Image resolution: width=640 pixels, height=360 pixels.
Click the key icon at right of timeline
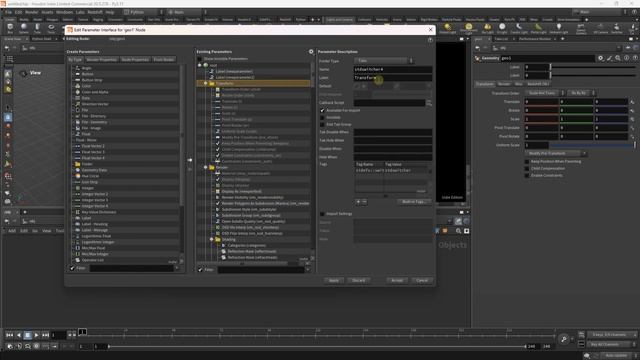564,339
